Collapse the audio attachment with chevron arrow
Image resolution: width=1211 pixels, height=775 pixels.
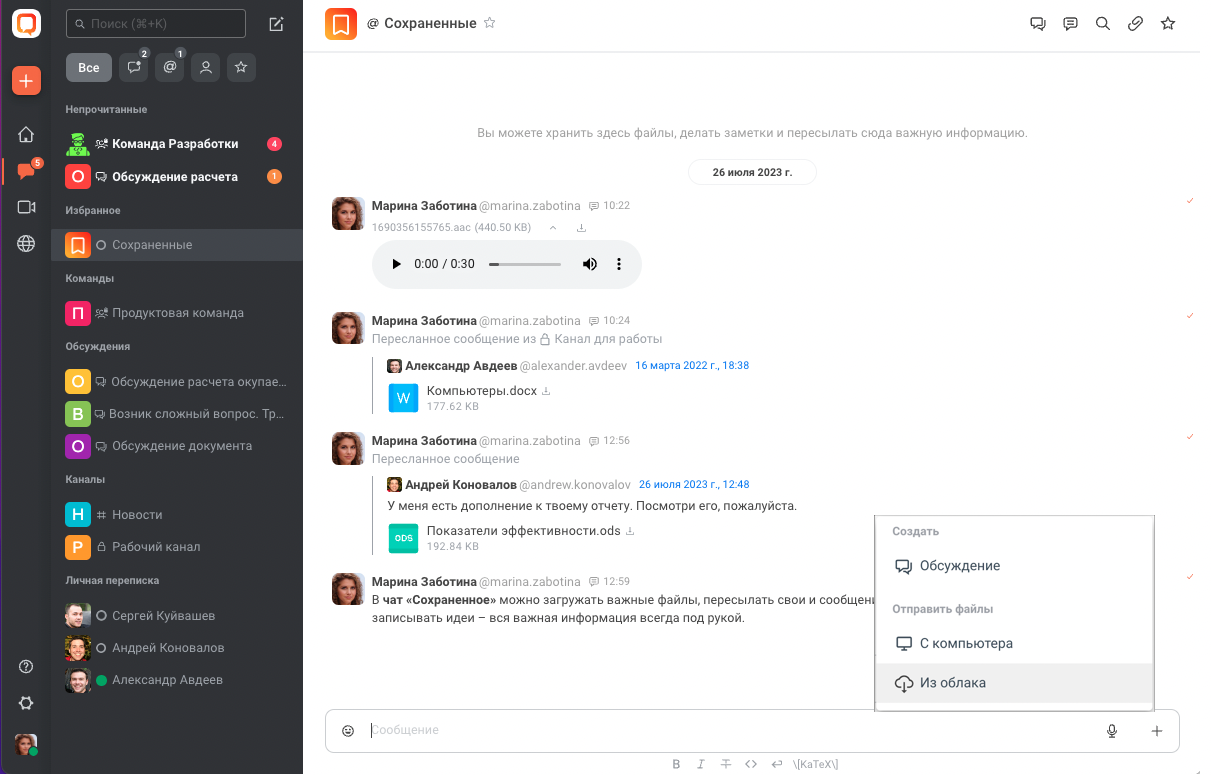point(552,228)
